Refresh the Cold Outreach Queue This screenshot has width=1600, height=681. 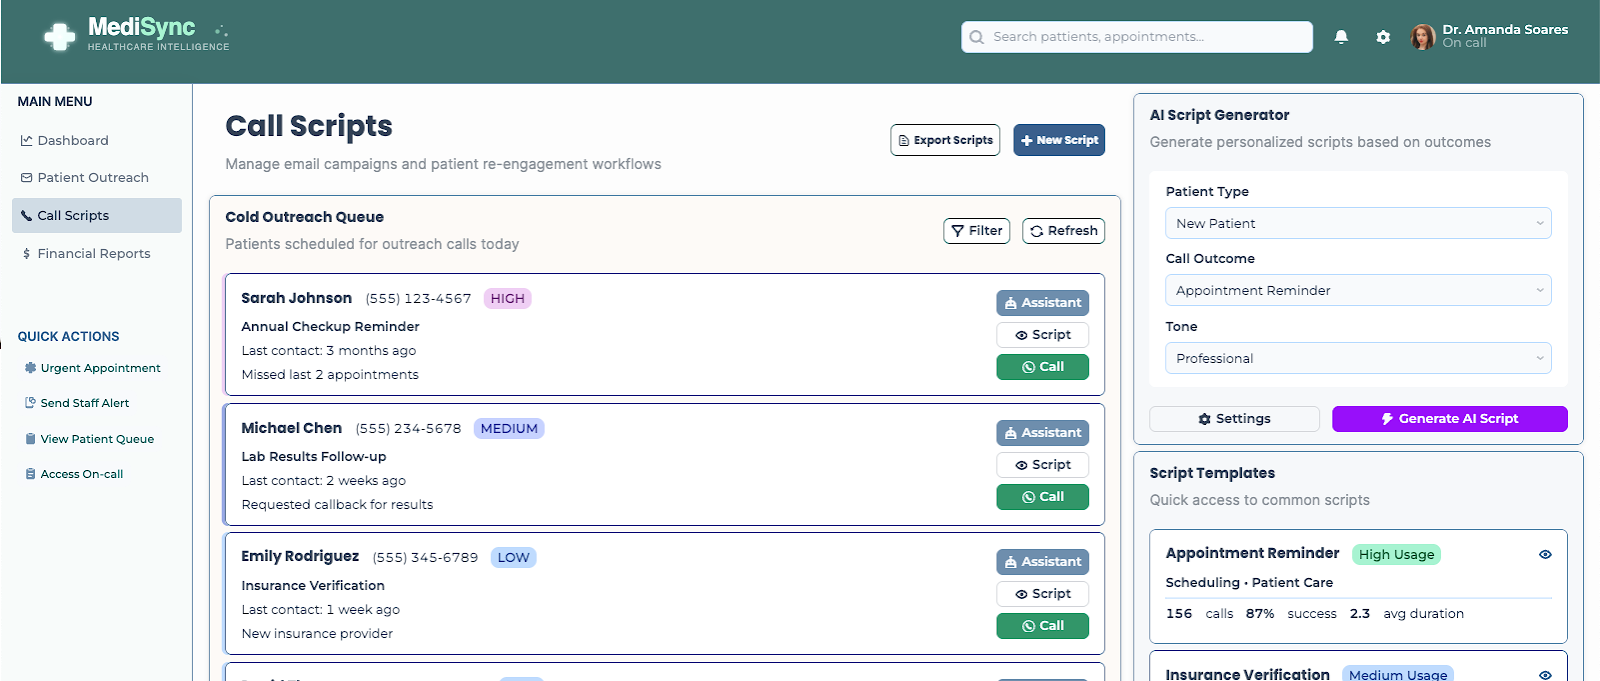(1064, 231)
